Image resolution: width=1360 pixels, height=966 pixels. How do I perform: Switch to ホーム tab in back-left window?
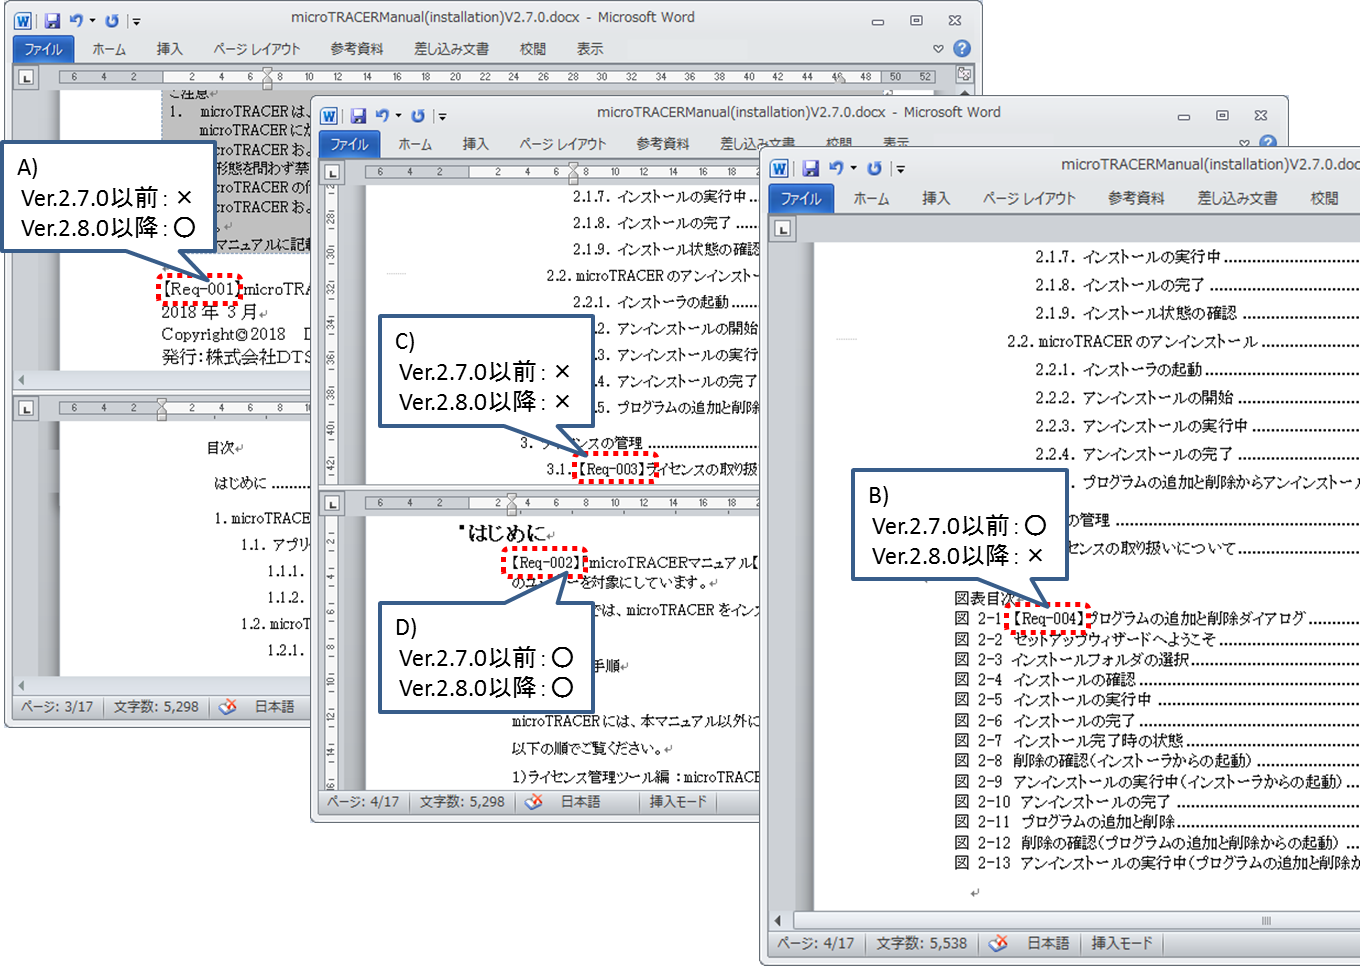[x=109, y=49]
